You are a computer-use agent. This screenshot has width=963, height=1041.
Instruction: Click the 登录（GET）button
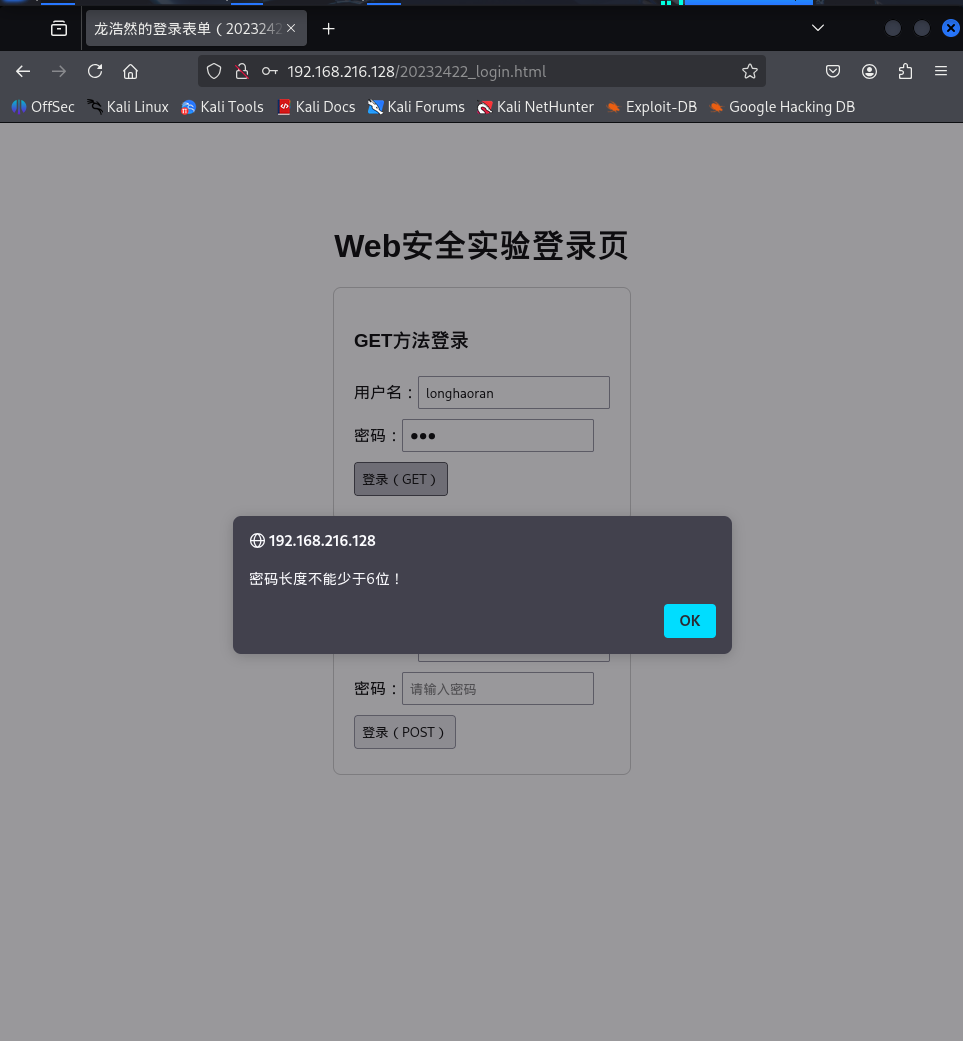[401, 479]
